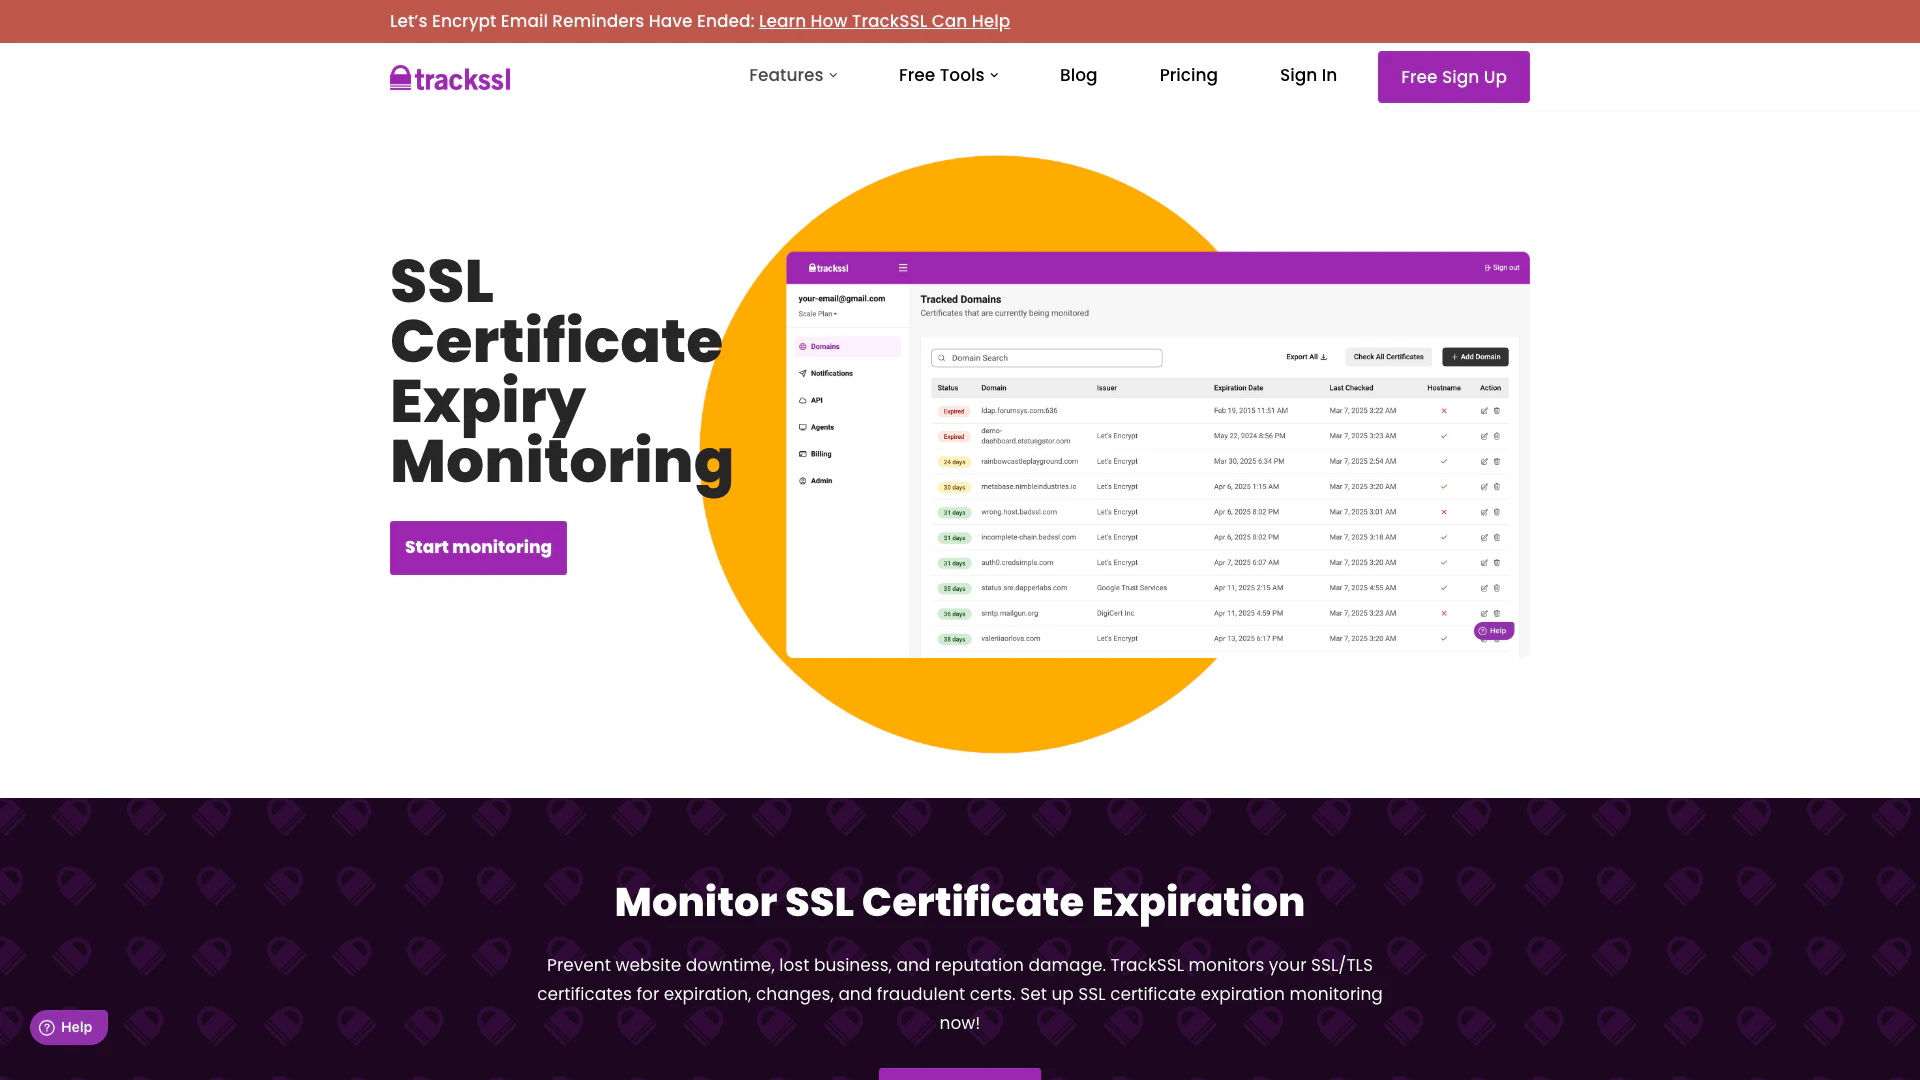Click the hamburger menu icon in the dashboard preview
This screenshot has width=1920, height=1080.
pyautogui.click(x=903, y=268)
